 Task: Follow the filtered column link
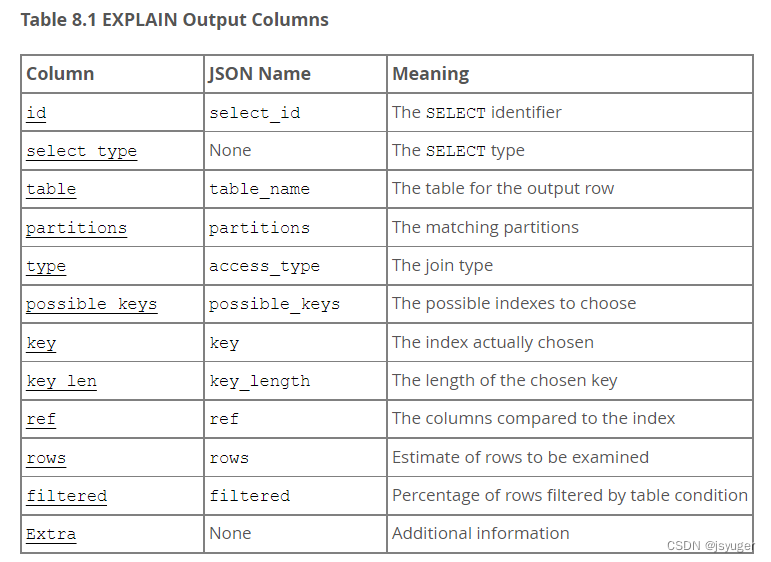pos(66,496)
